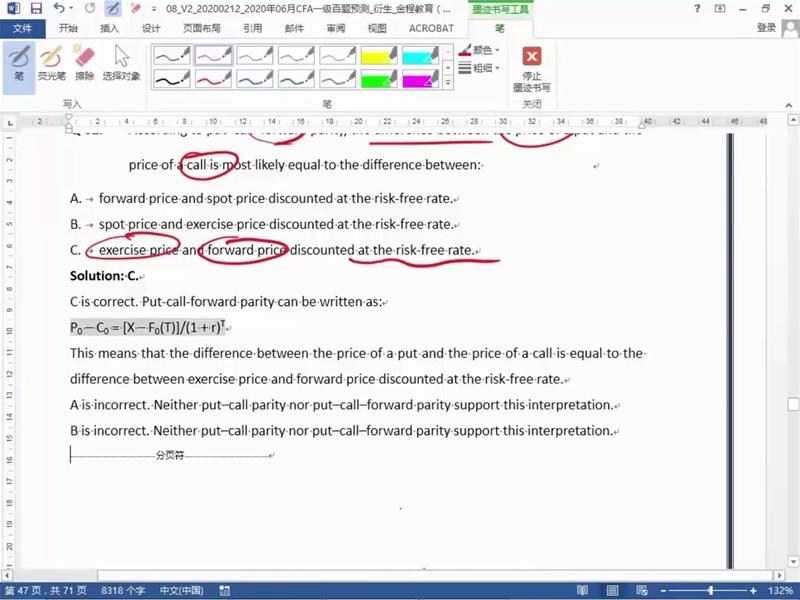Click the vertical scrollbar thumb
Viewport: 800px width, 600px height.
pos(793,405)
